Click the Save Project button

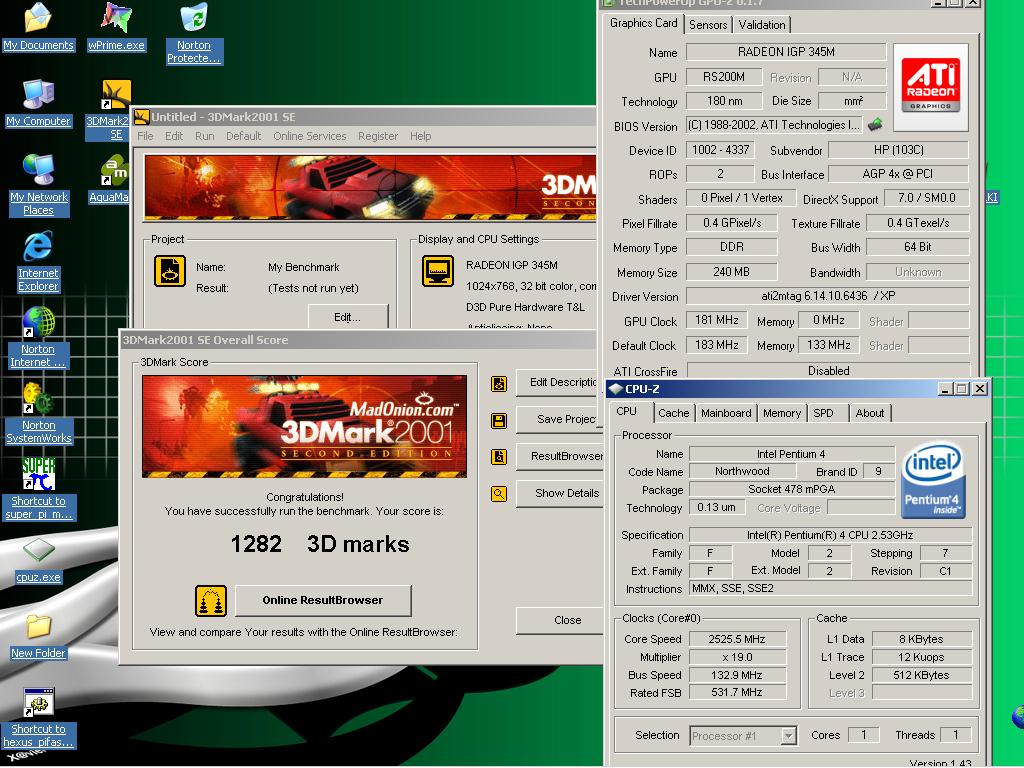(x=562, y=419)
